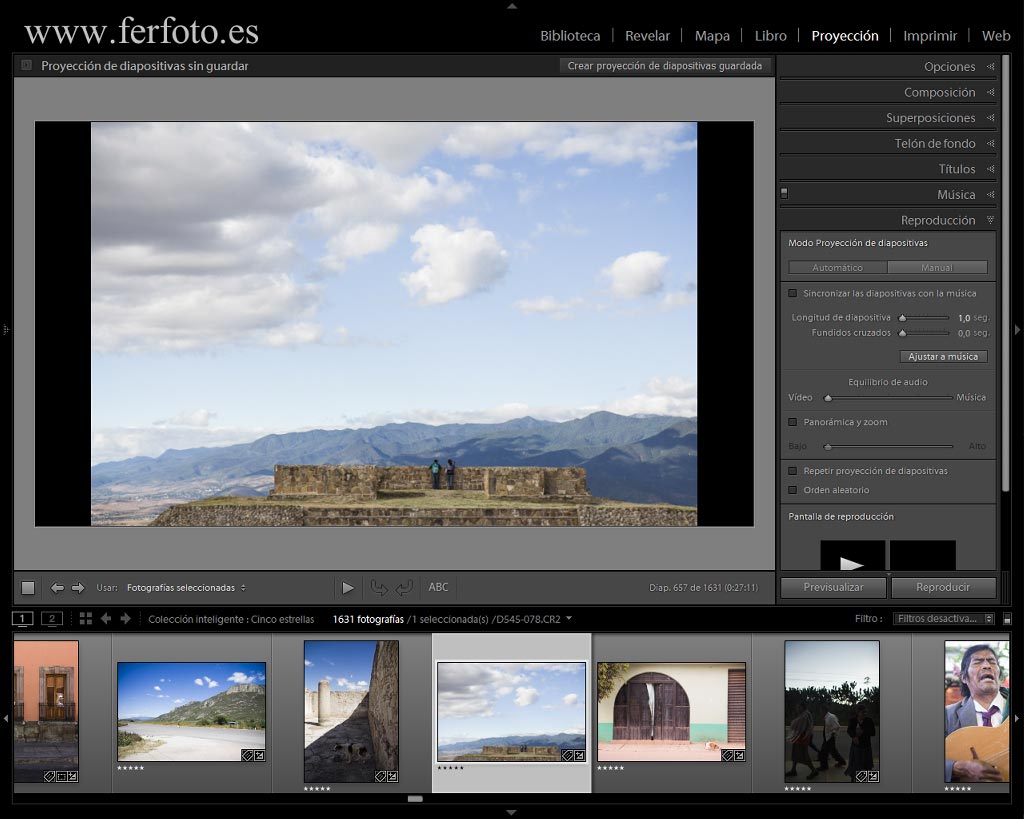The height and width of the screenshot is (819, 1024).
Task: Select secondary window display 2 icon
Action: 52,618
